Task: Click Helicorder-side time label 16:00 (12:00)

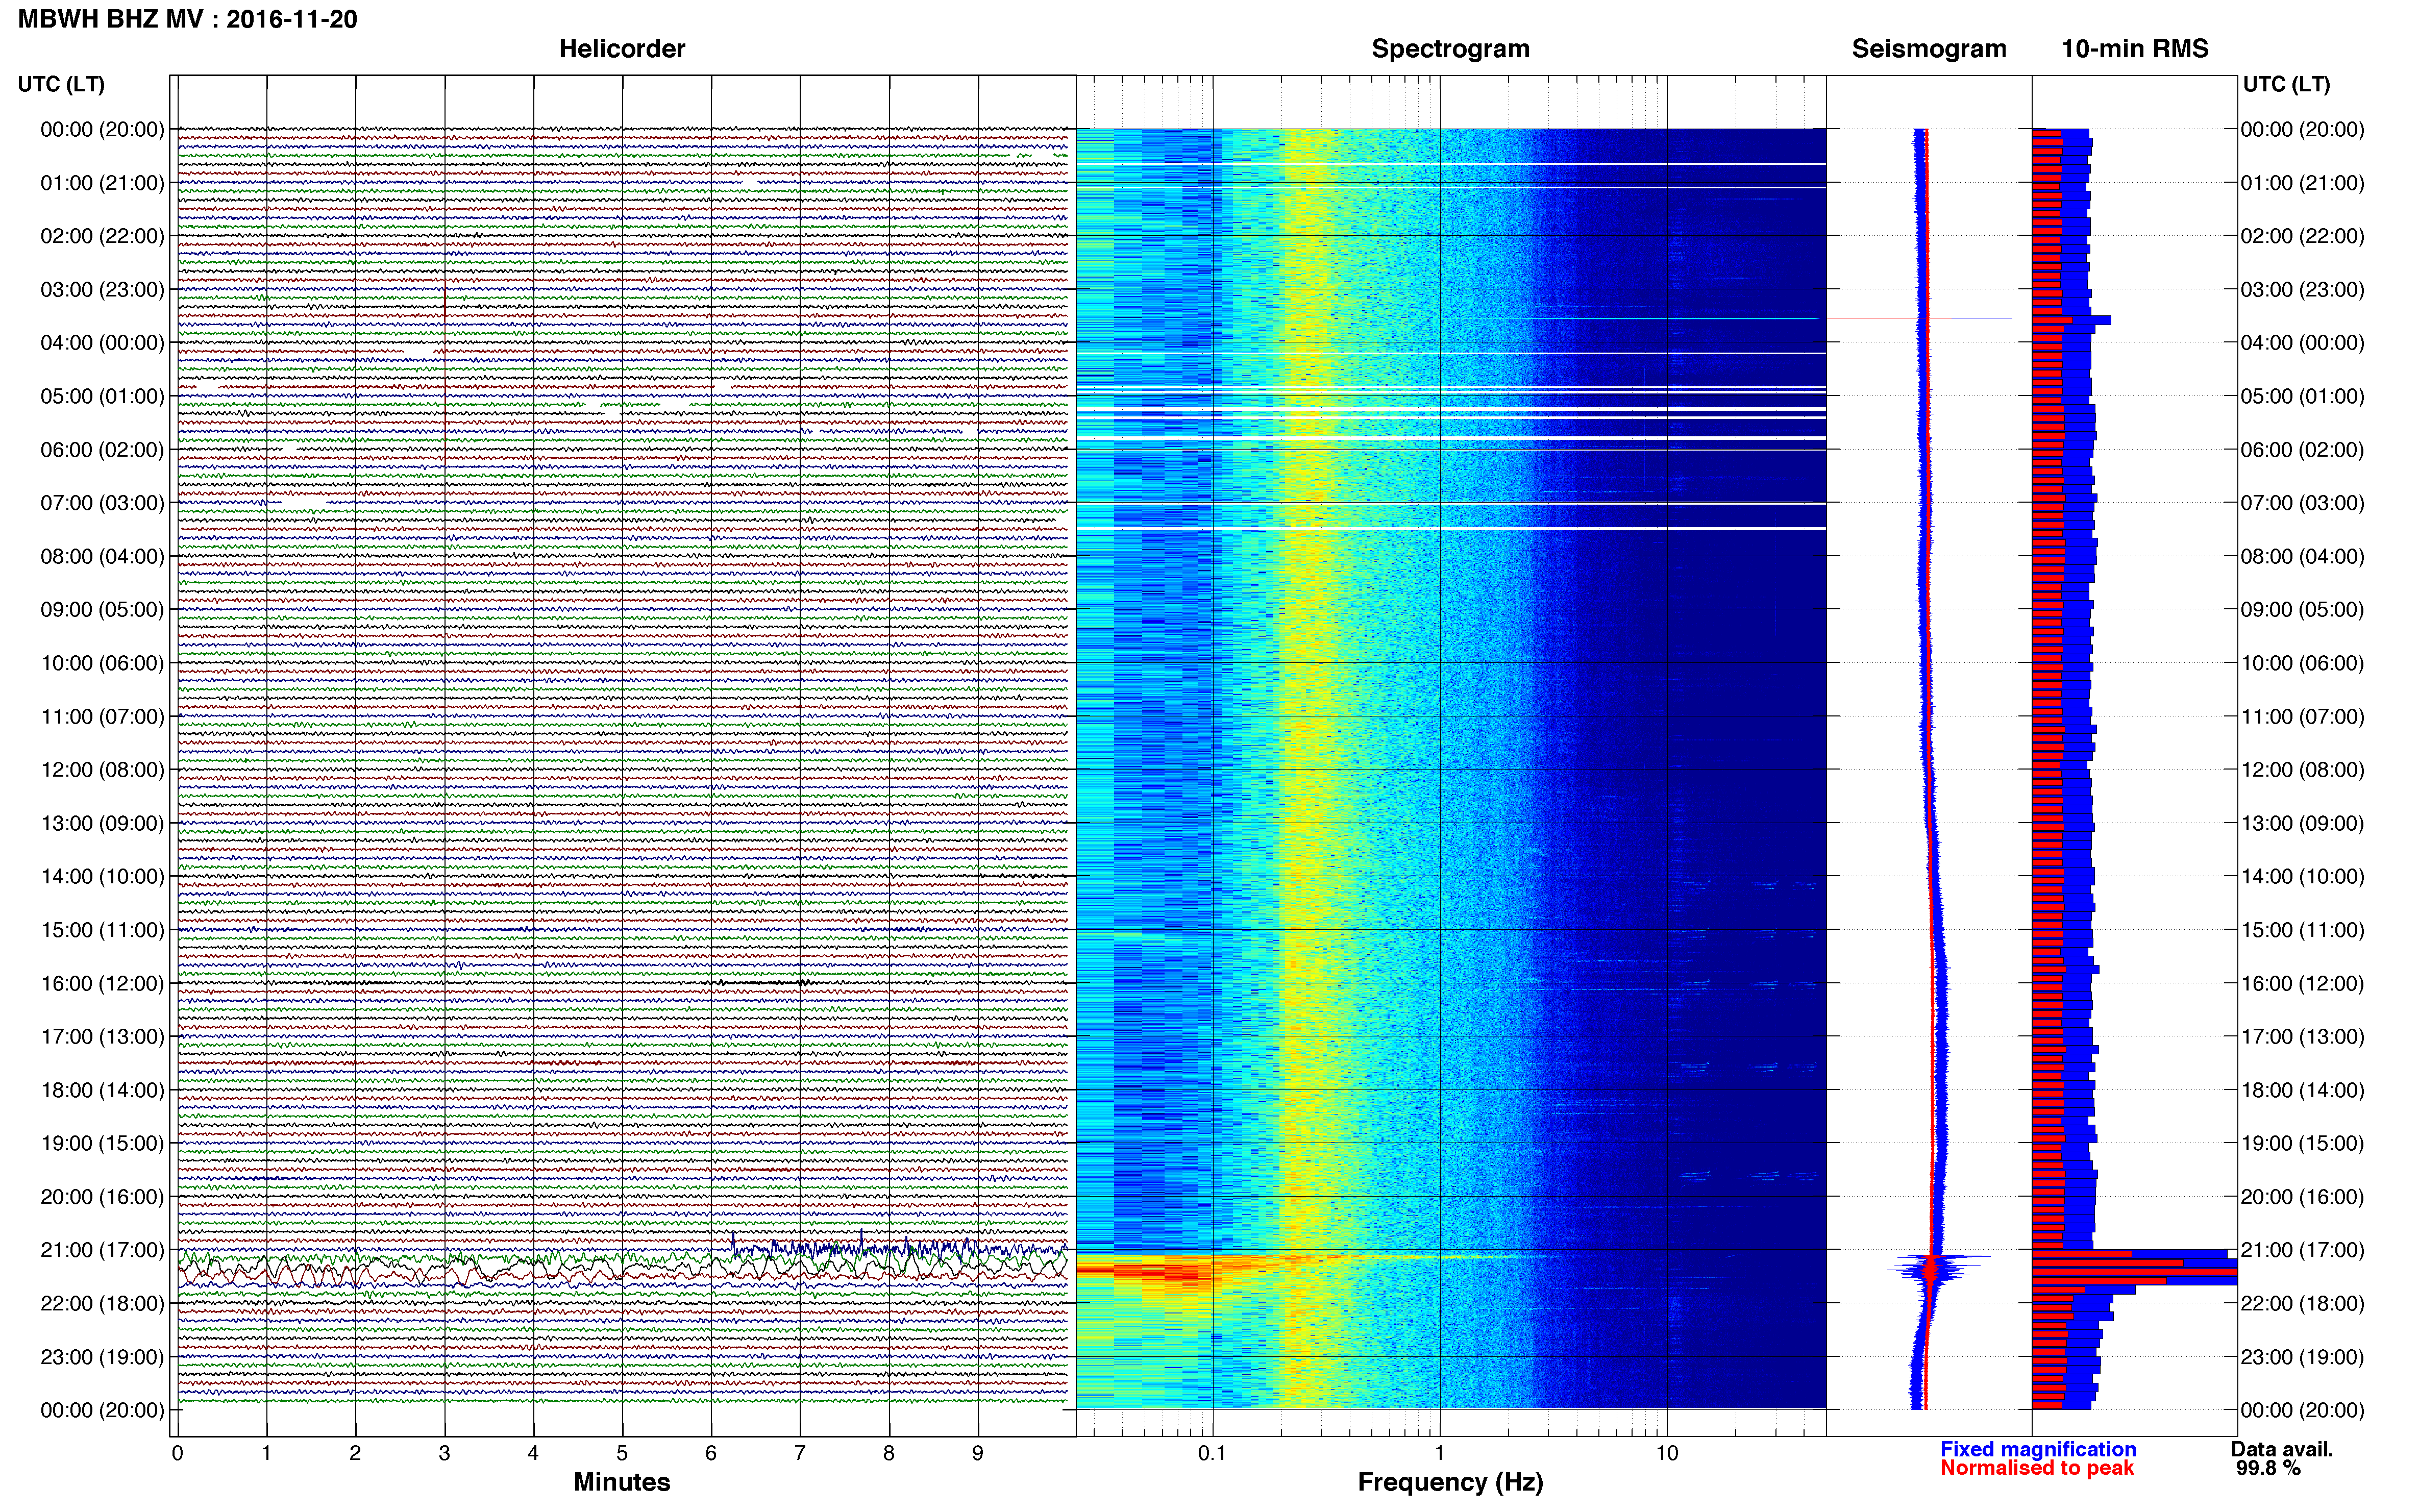Action: [x=102, y=983]
